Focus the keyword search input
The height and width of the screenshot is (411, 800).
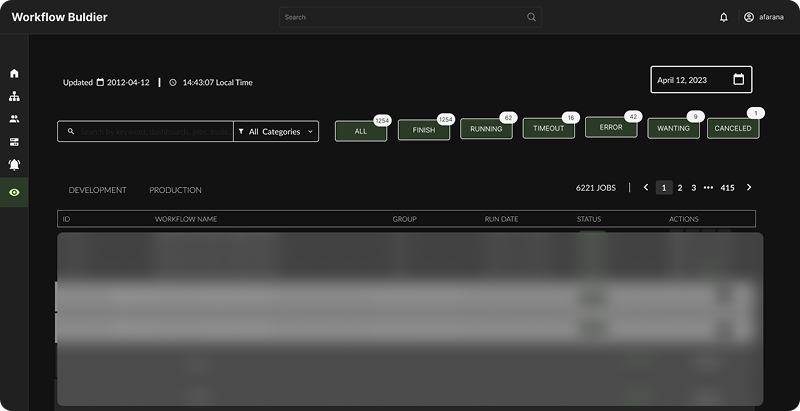point(145,132)
